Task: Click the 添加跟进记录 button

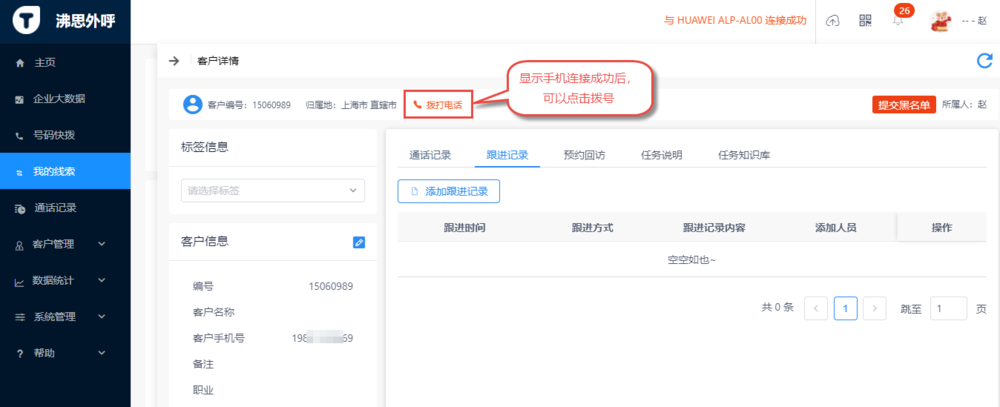Action: (x=448, y=191)
